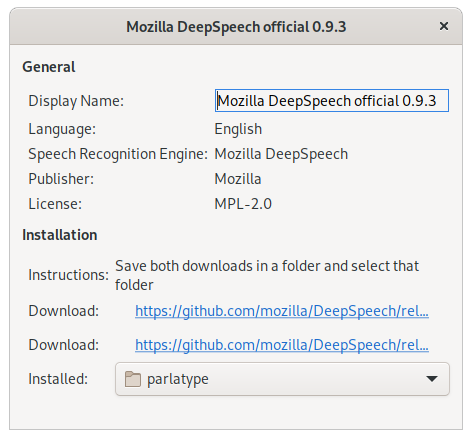
Task: Click the Language label
Action: [62, 129]
